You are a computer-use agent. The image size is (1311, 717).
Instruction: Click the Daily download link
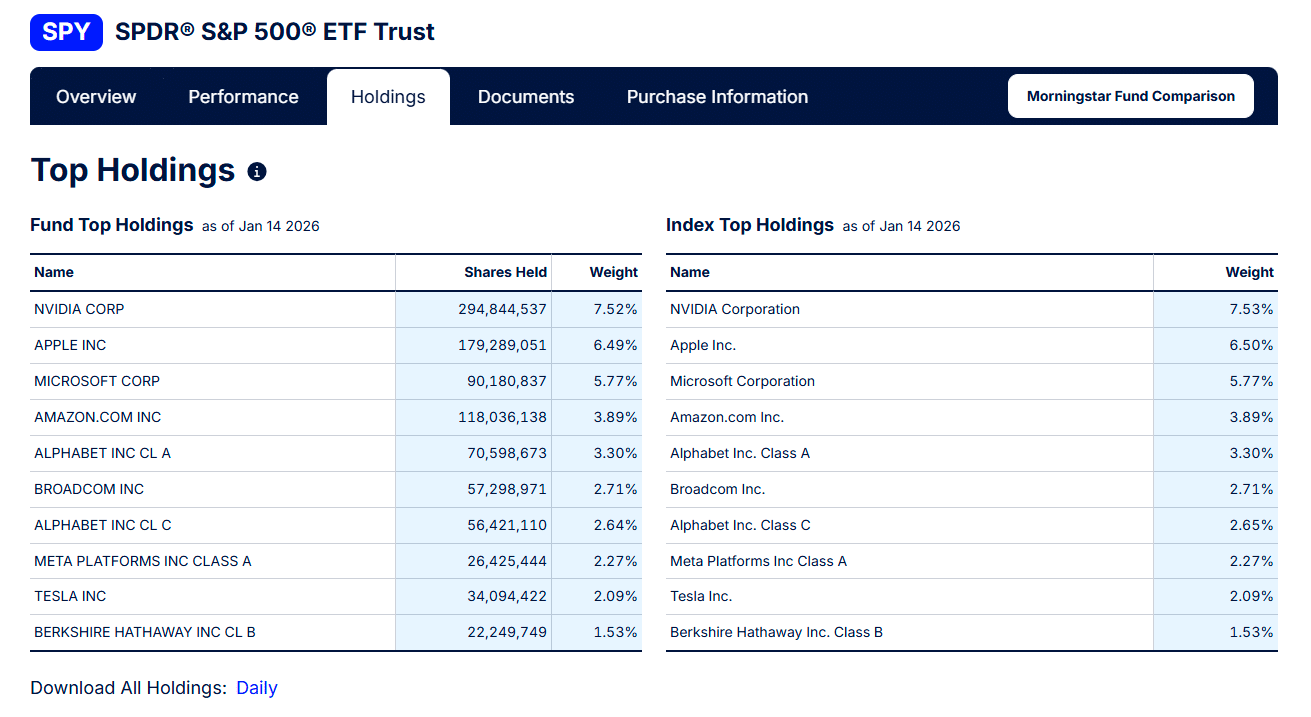(x=257, y=688)
